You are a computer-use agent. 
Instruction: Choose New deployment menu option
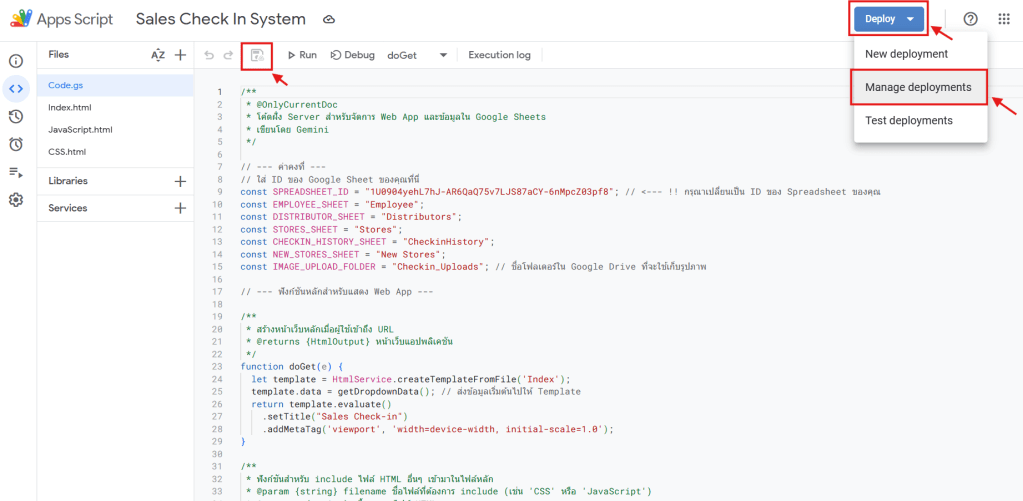coord(906,54)
